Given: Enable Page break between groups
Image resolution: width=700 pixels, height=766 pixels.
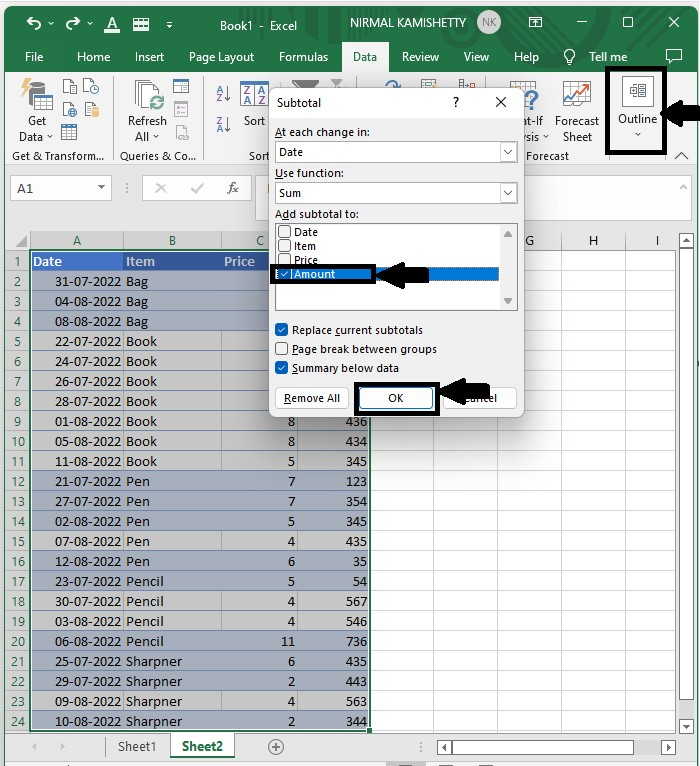Looking at the screenshot, I should point(281,349).
